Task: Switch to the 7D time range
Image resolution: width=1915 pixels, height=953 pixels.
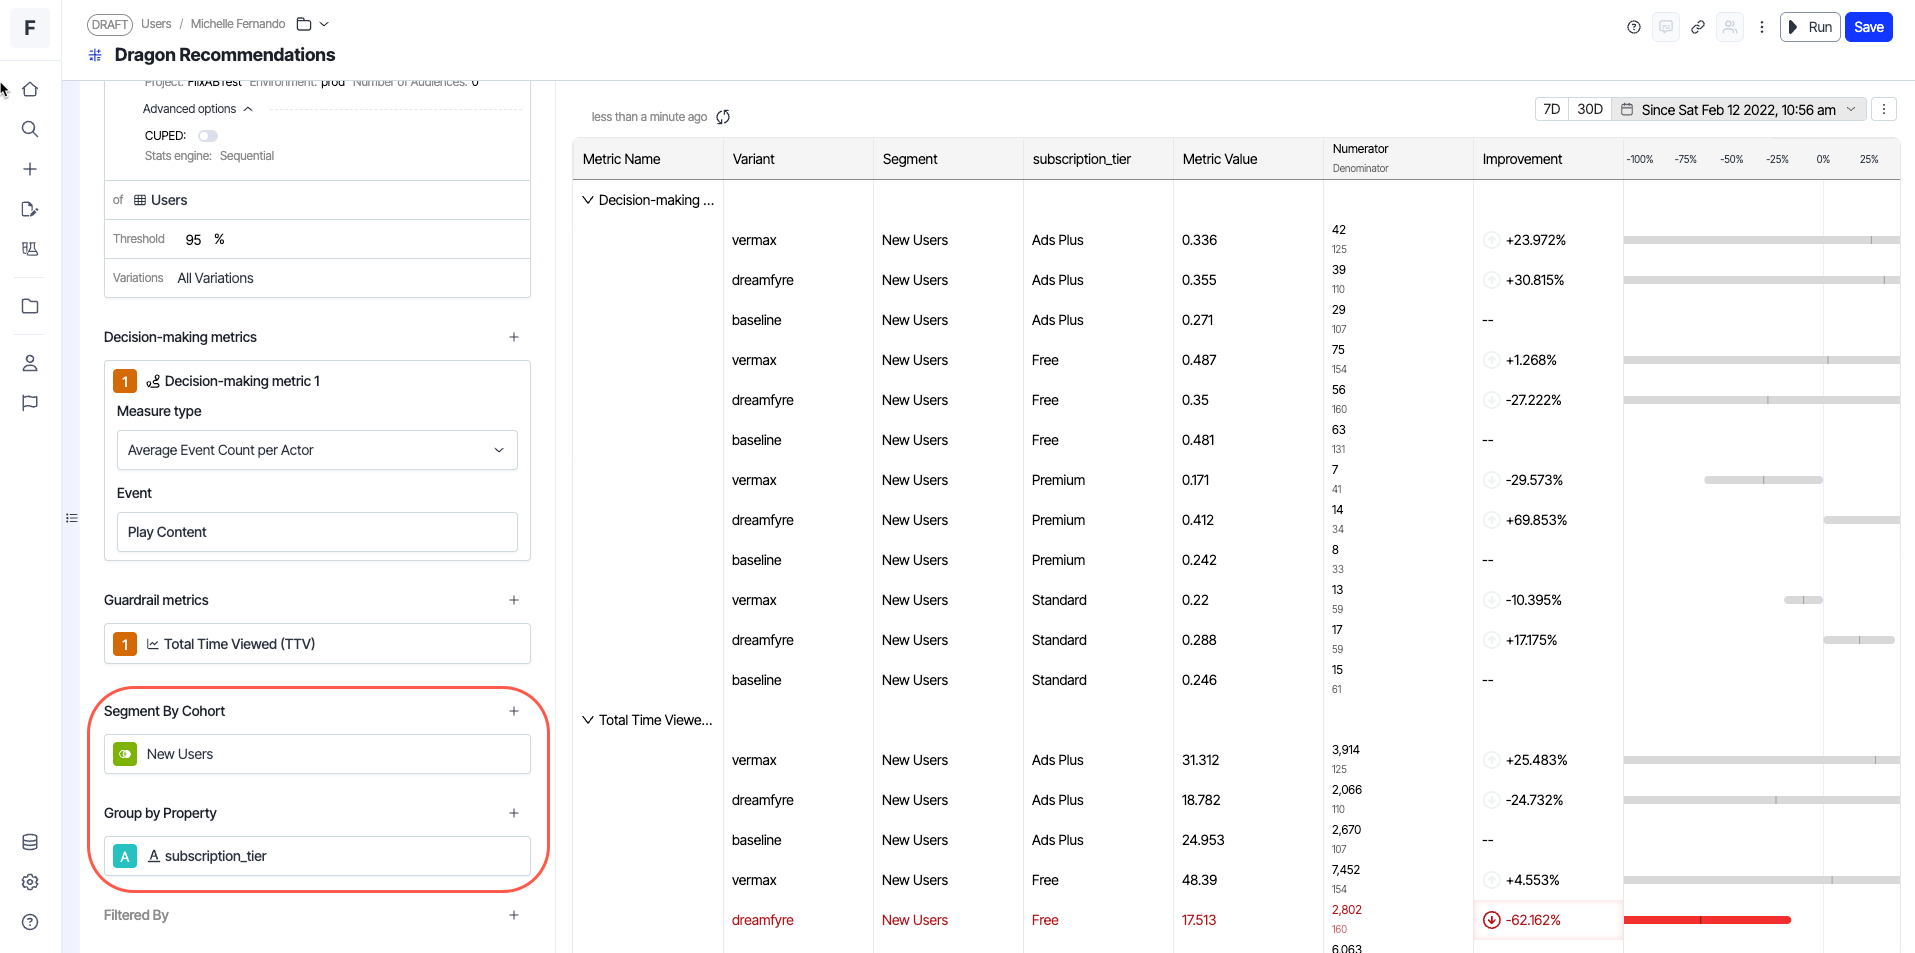Action: [1551, 109]
